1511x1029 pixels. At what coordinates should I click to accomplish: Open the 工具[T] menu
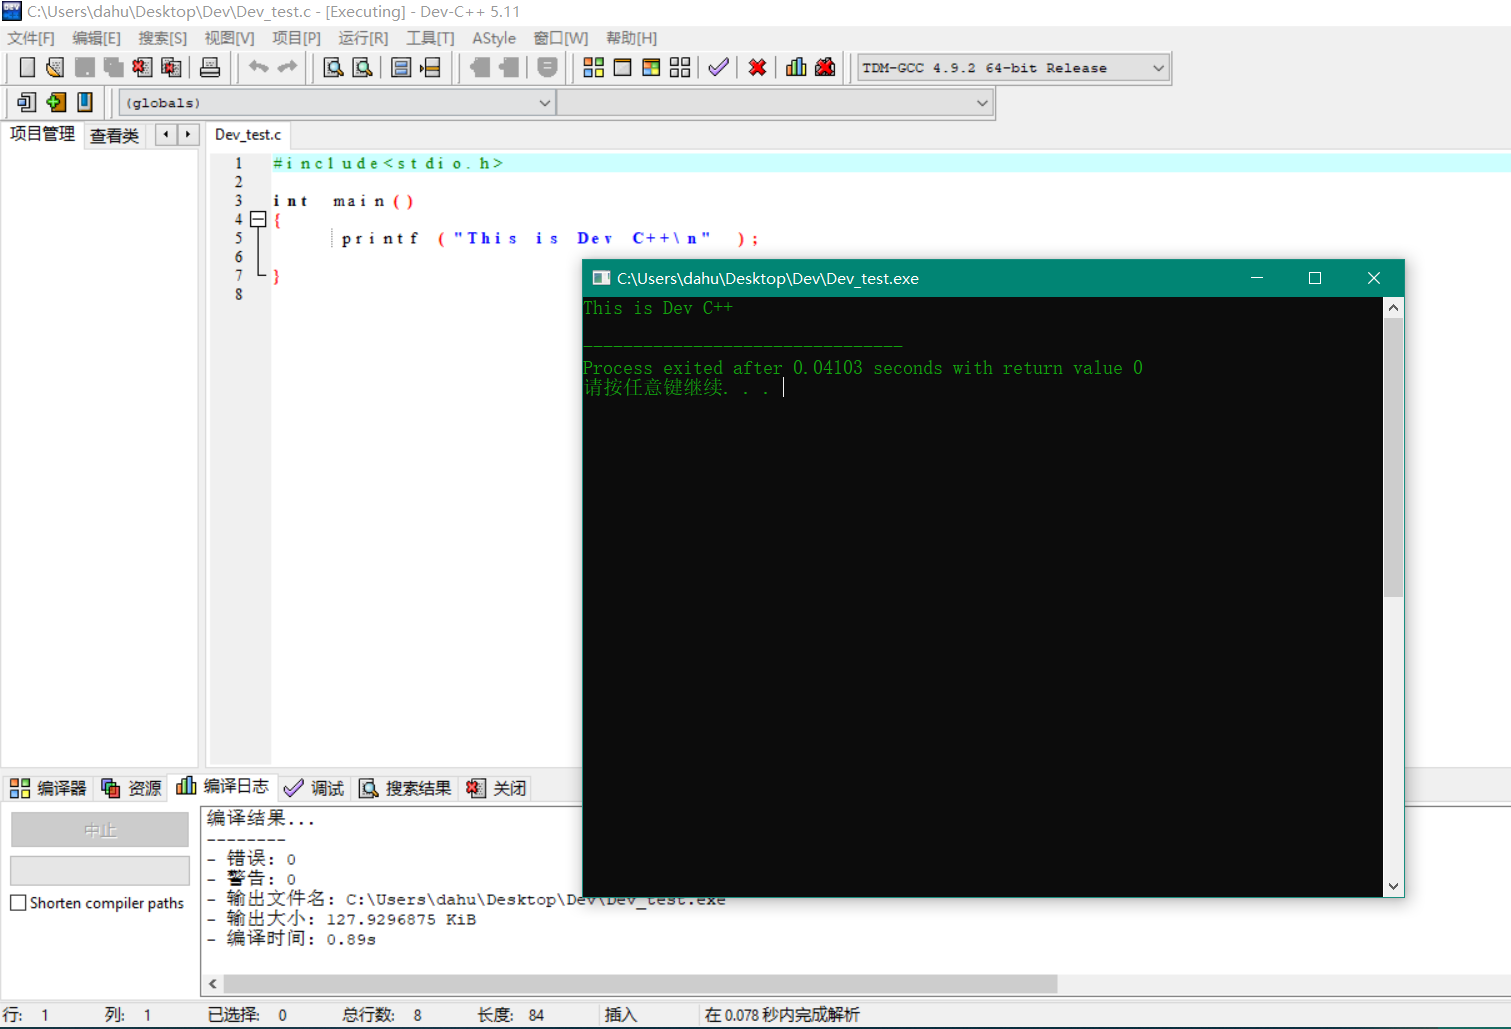click(x=430, y=38)
